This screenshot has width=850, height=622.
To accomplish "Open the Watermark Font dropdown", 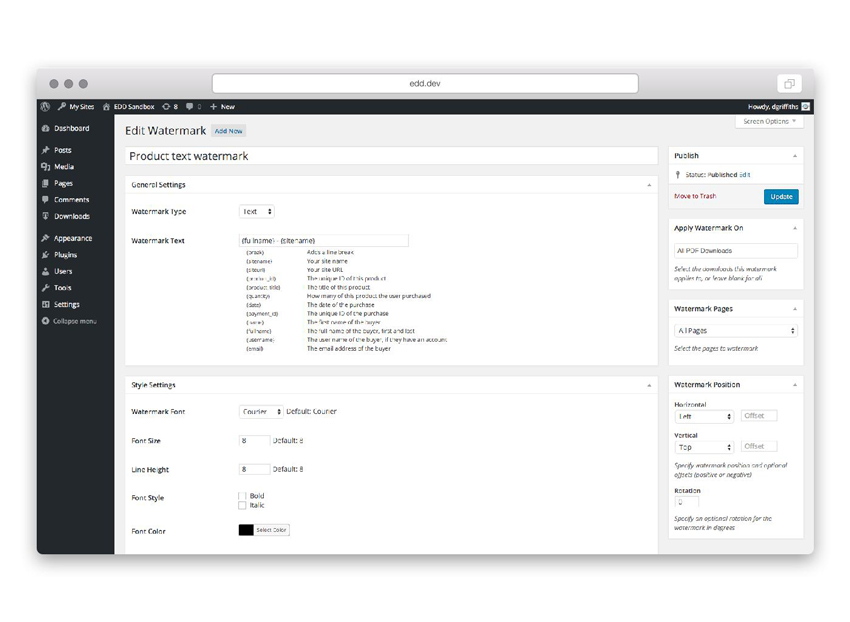I will pyautogui.click(x=260, y=411).
